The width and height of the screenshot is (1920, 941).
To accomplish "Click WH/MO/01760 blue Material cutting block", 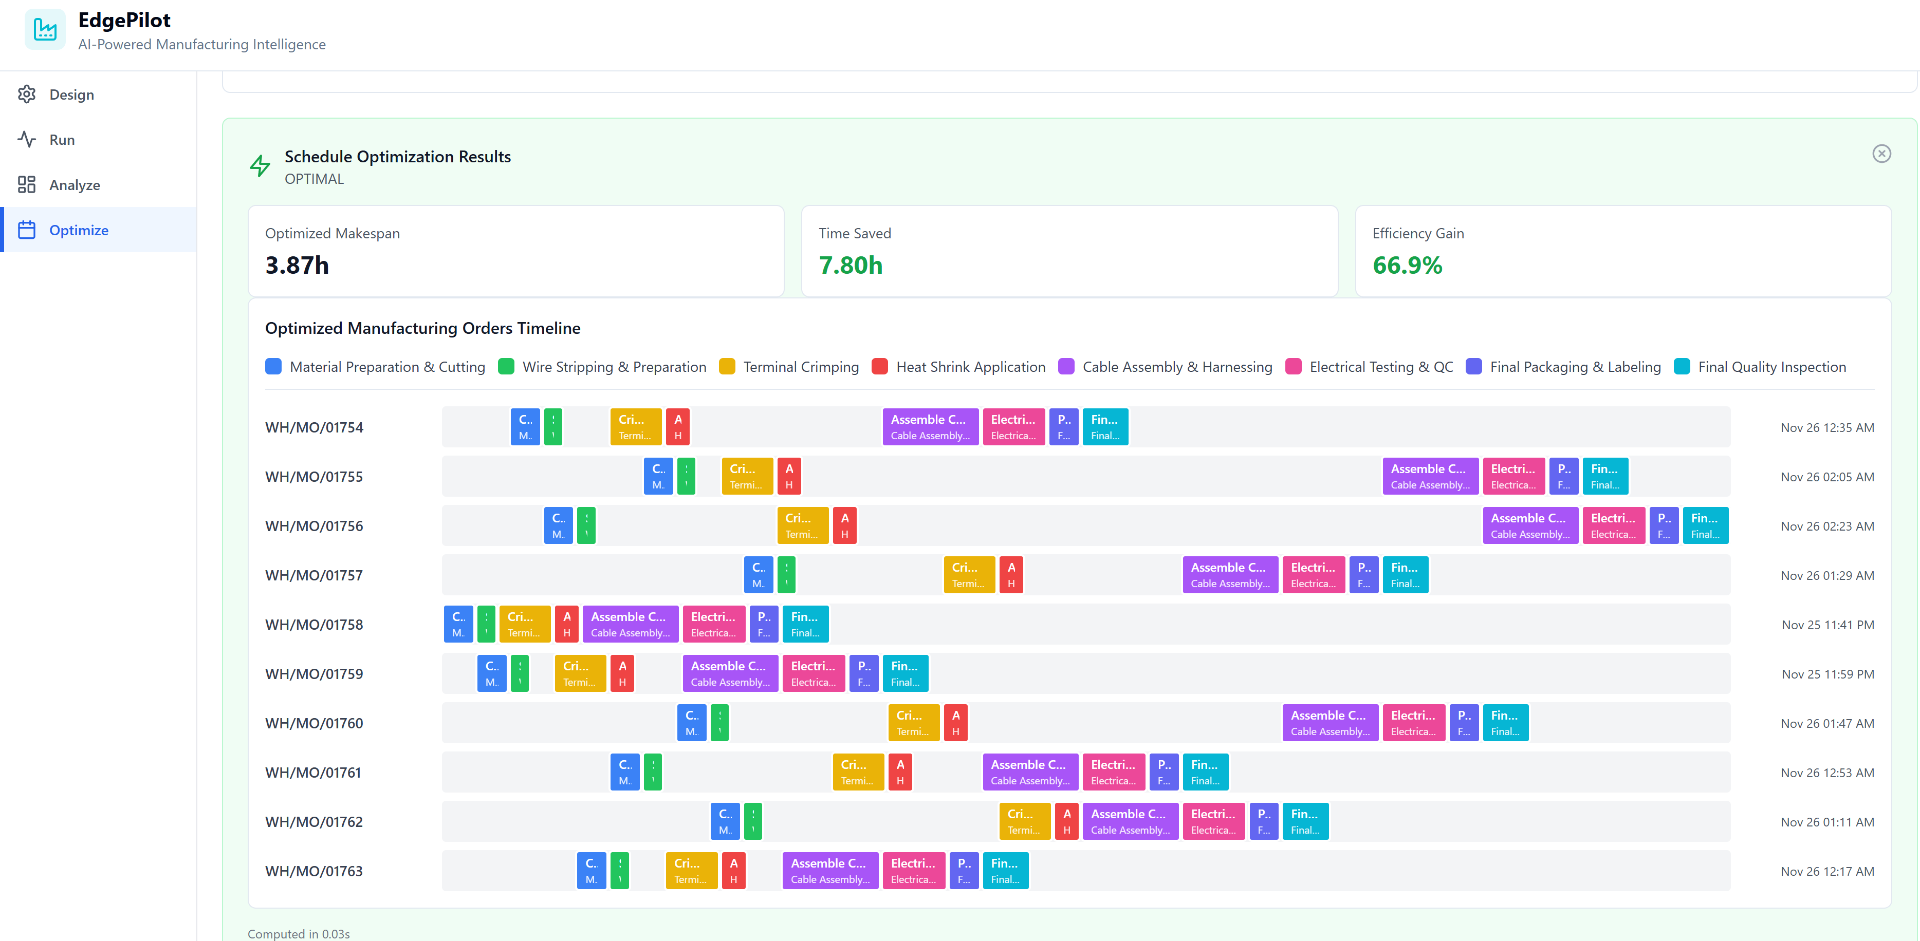I will 692,723.
